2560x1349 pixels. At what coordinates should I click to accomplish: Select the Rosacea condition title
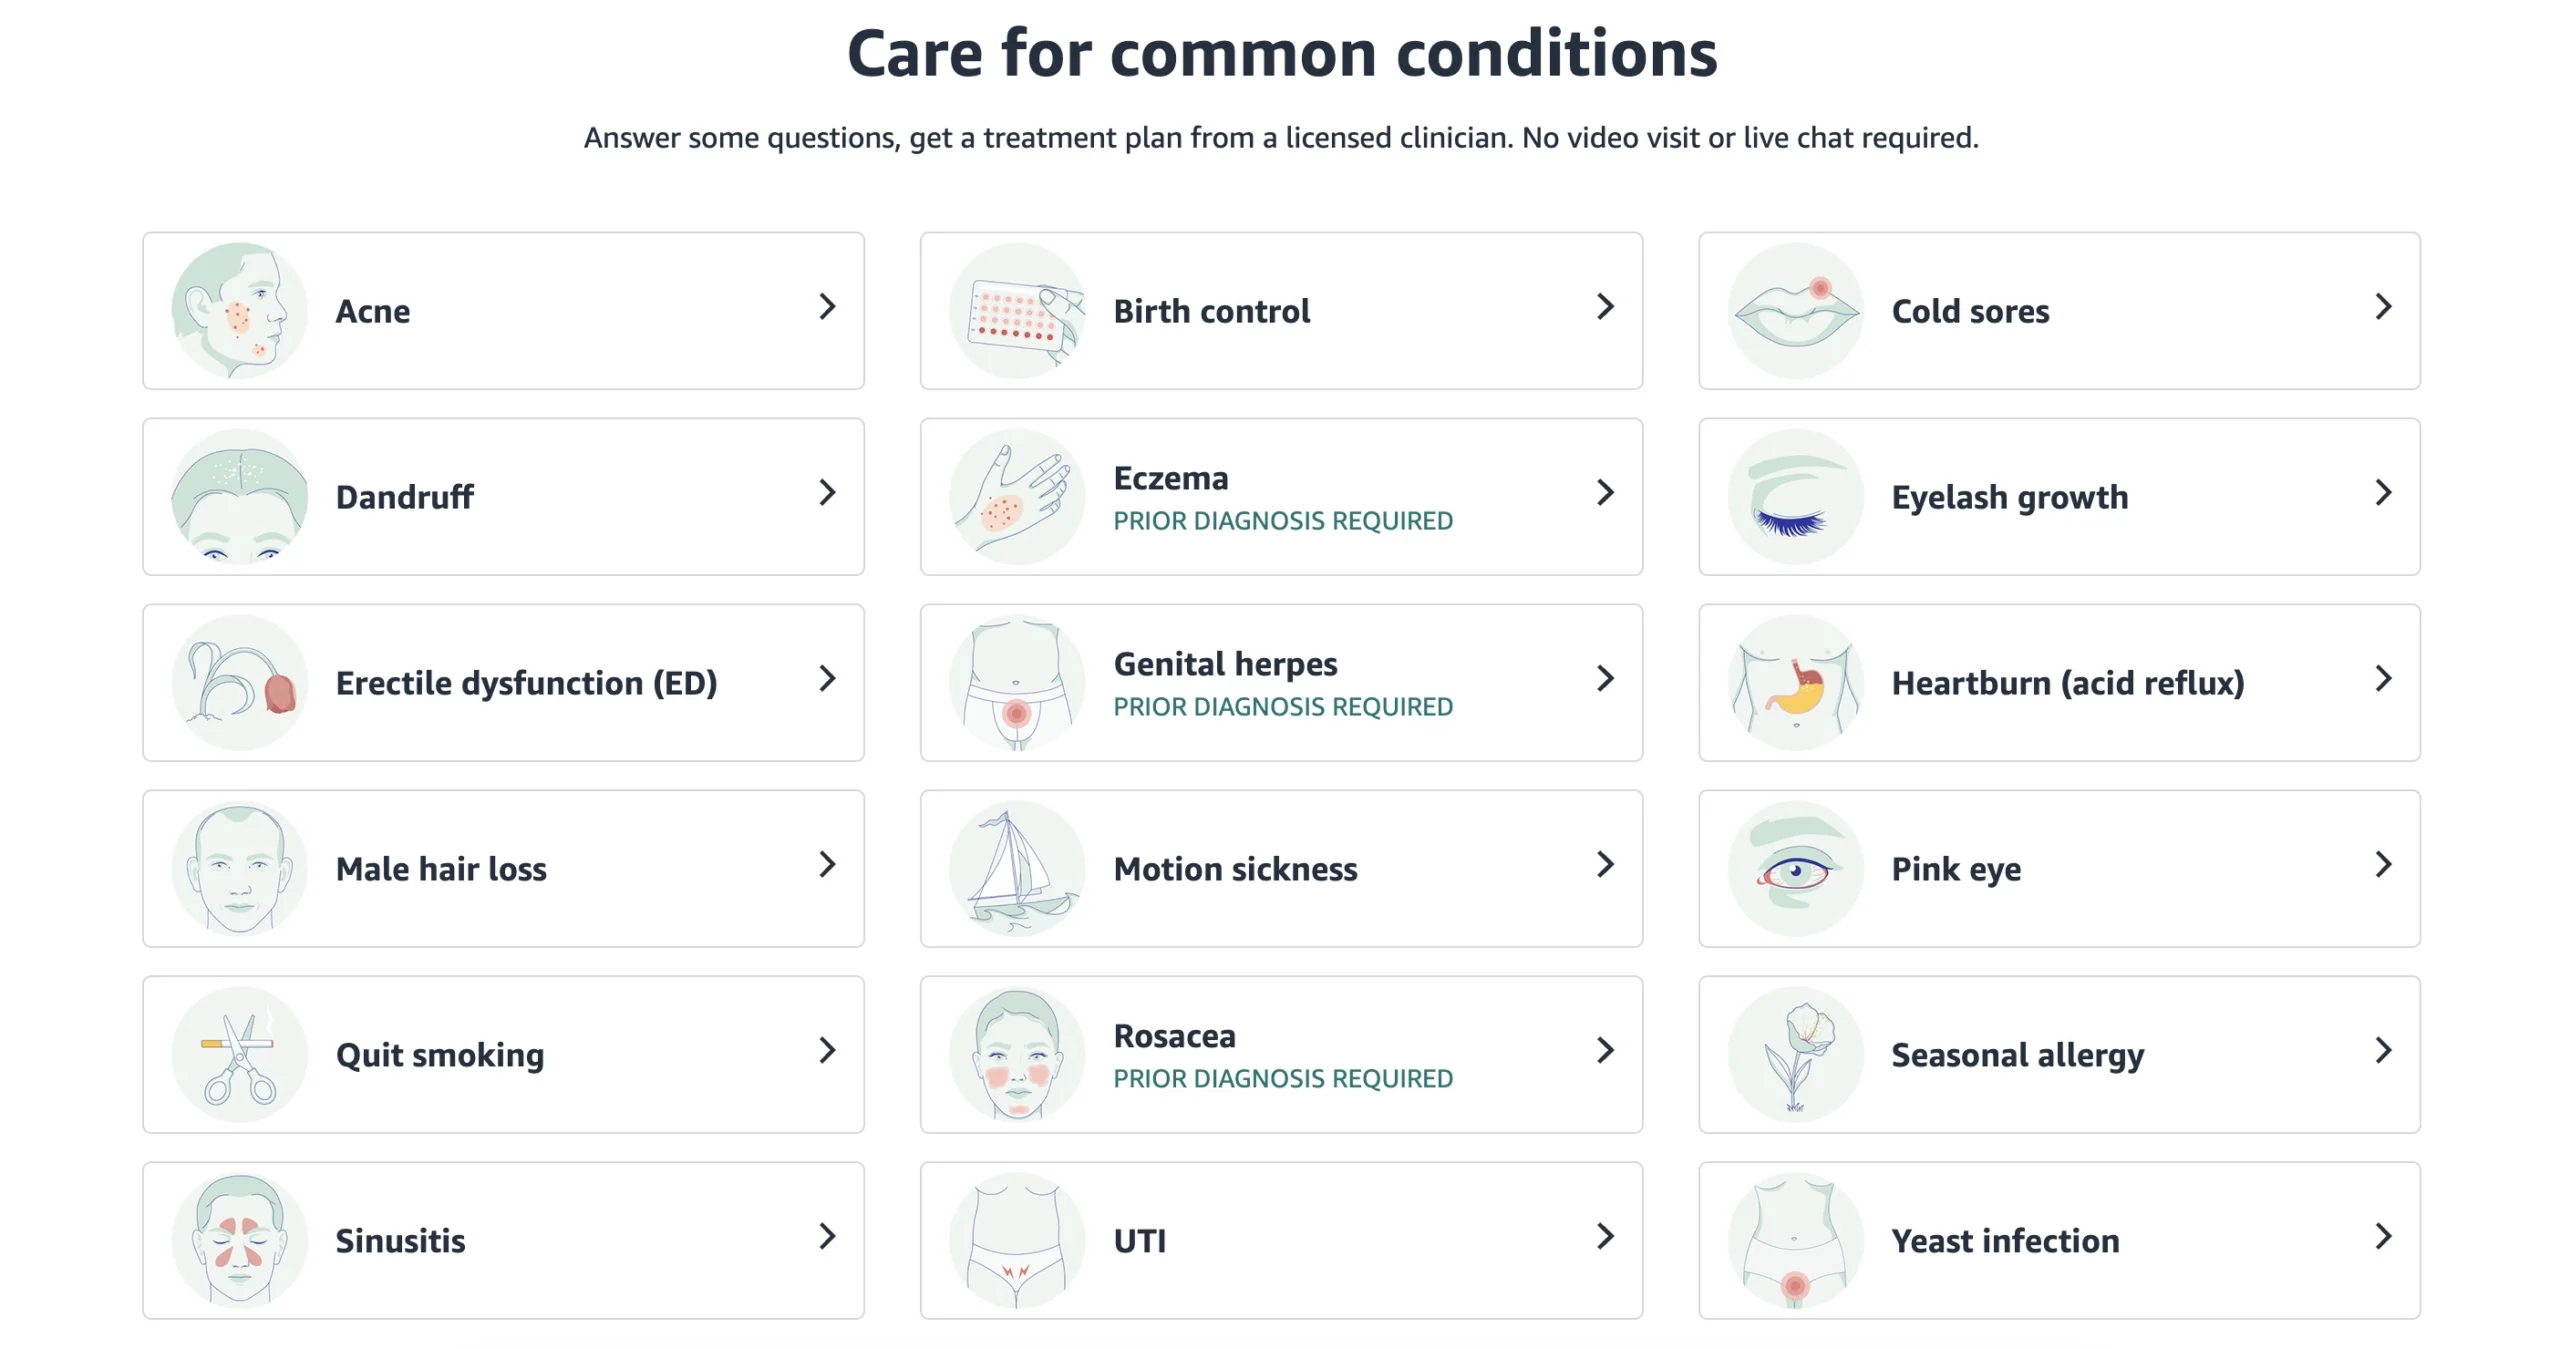(1174, 1036)
